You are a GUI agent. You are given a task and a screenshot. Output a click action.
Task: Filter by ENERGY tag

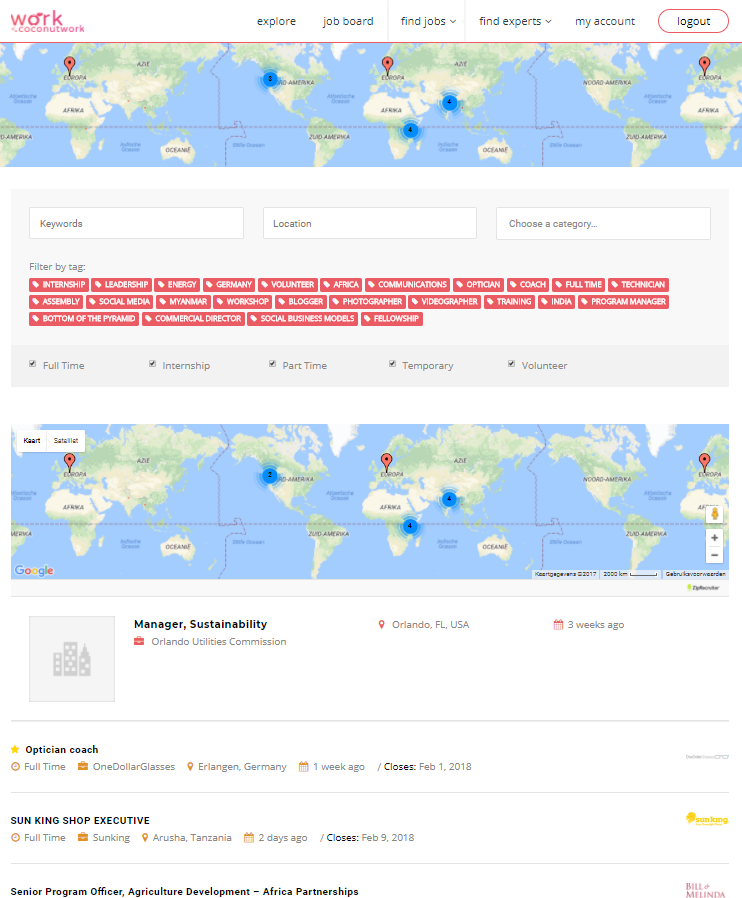tap(177, 285)
